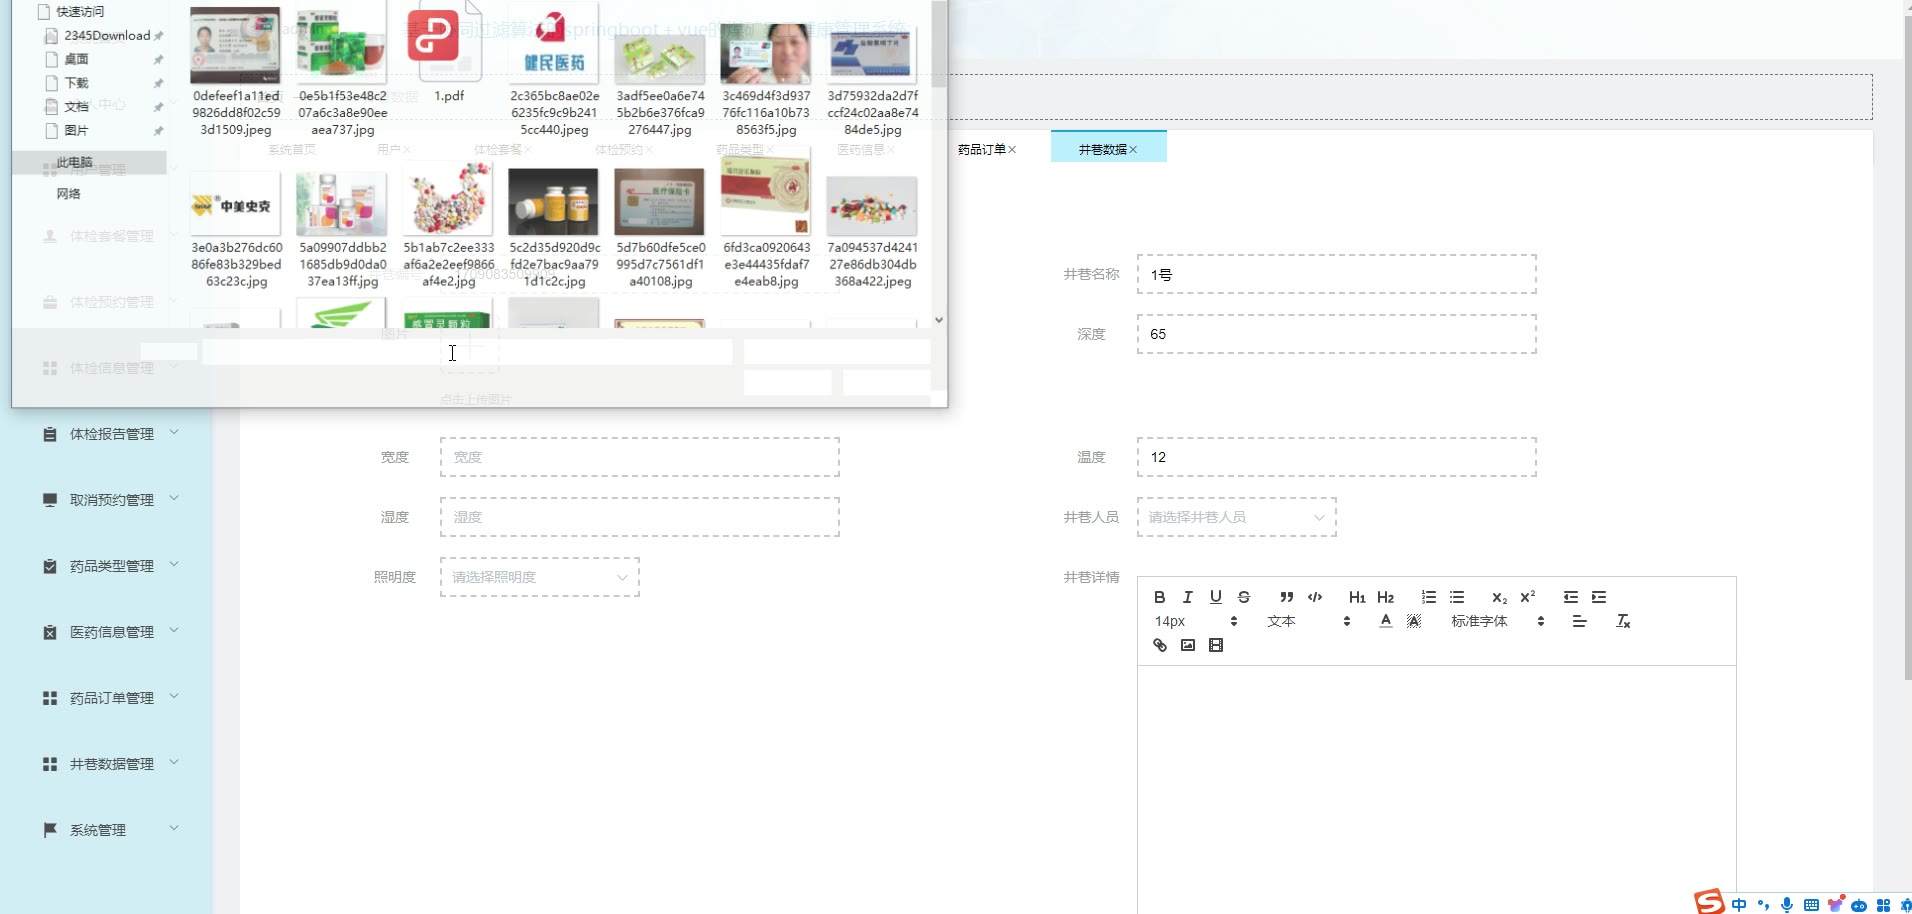
Task: Click the 宽度 input field
Action: tap(639, 457)
